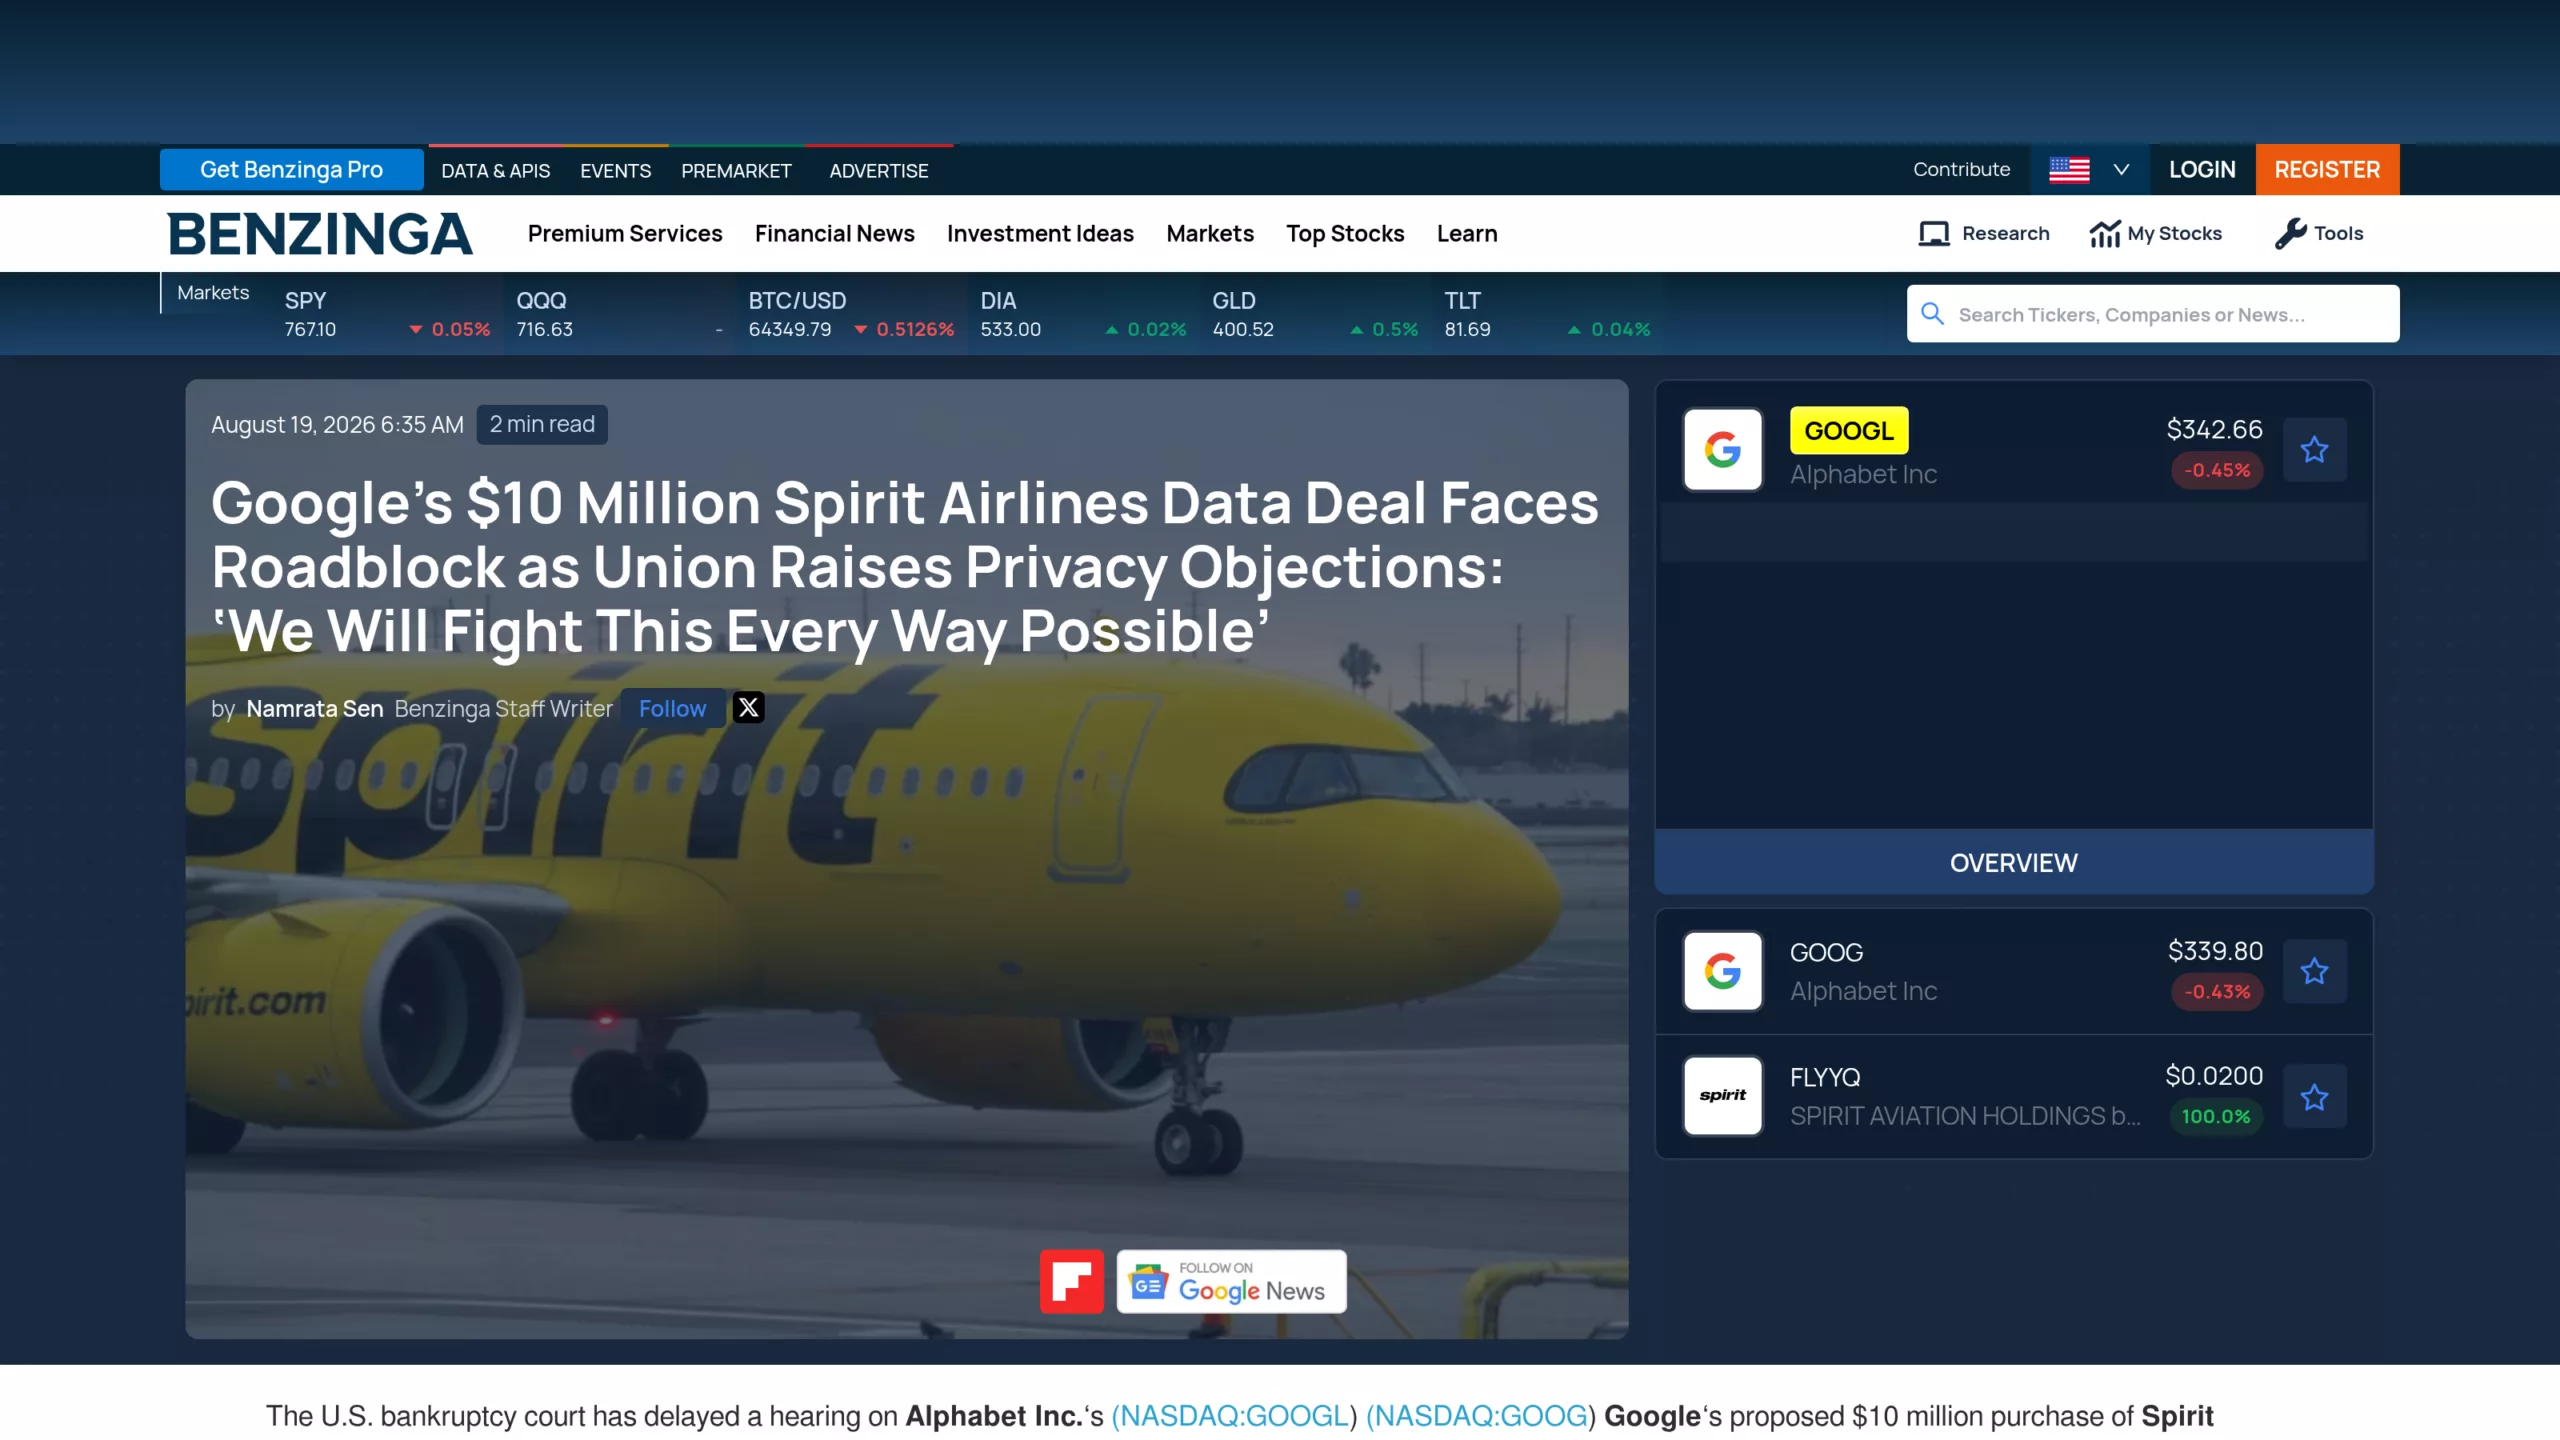Click the Markets ticker label
The image size is (2560, 1440).
click(x=213, y=293)
